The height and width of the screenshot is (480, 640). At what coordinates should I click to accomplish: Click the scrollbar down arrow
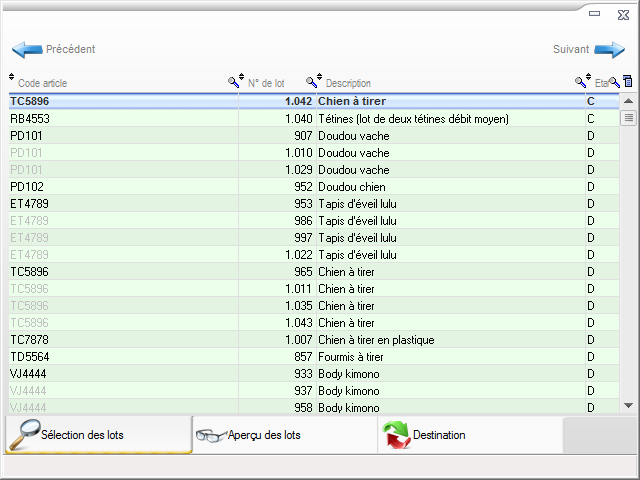pyautogui.click(x=628, y=405)
